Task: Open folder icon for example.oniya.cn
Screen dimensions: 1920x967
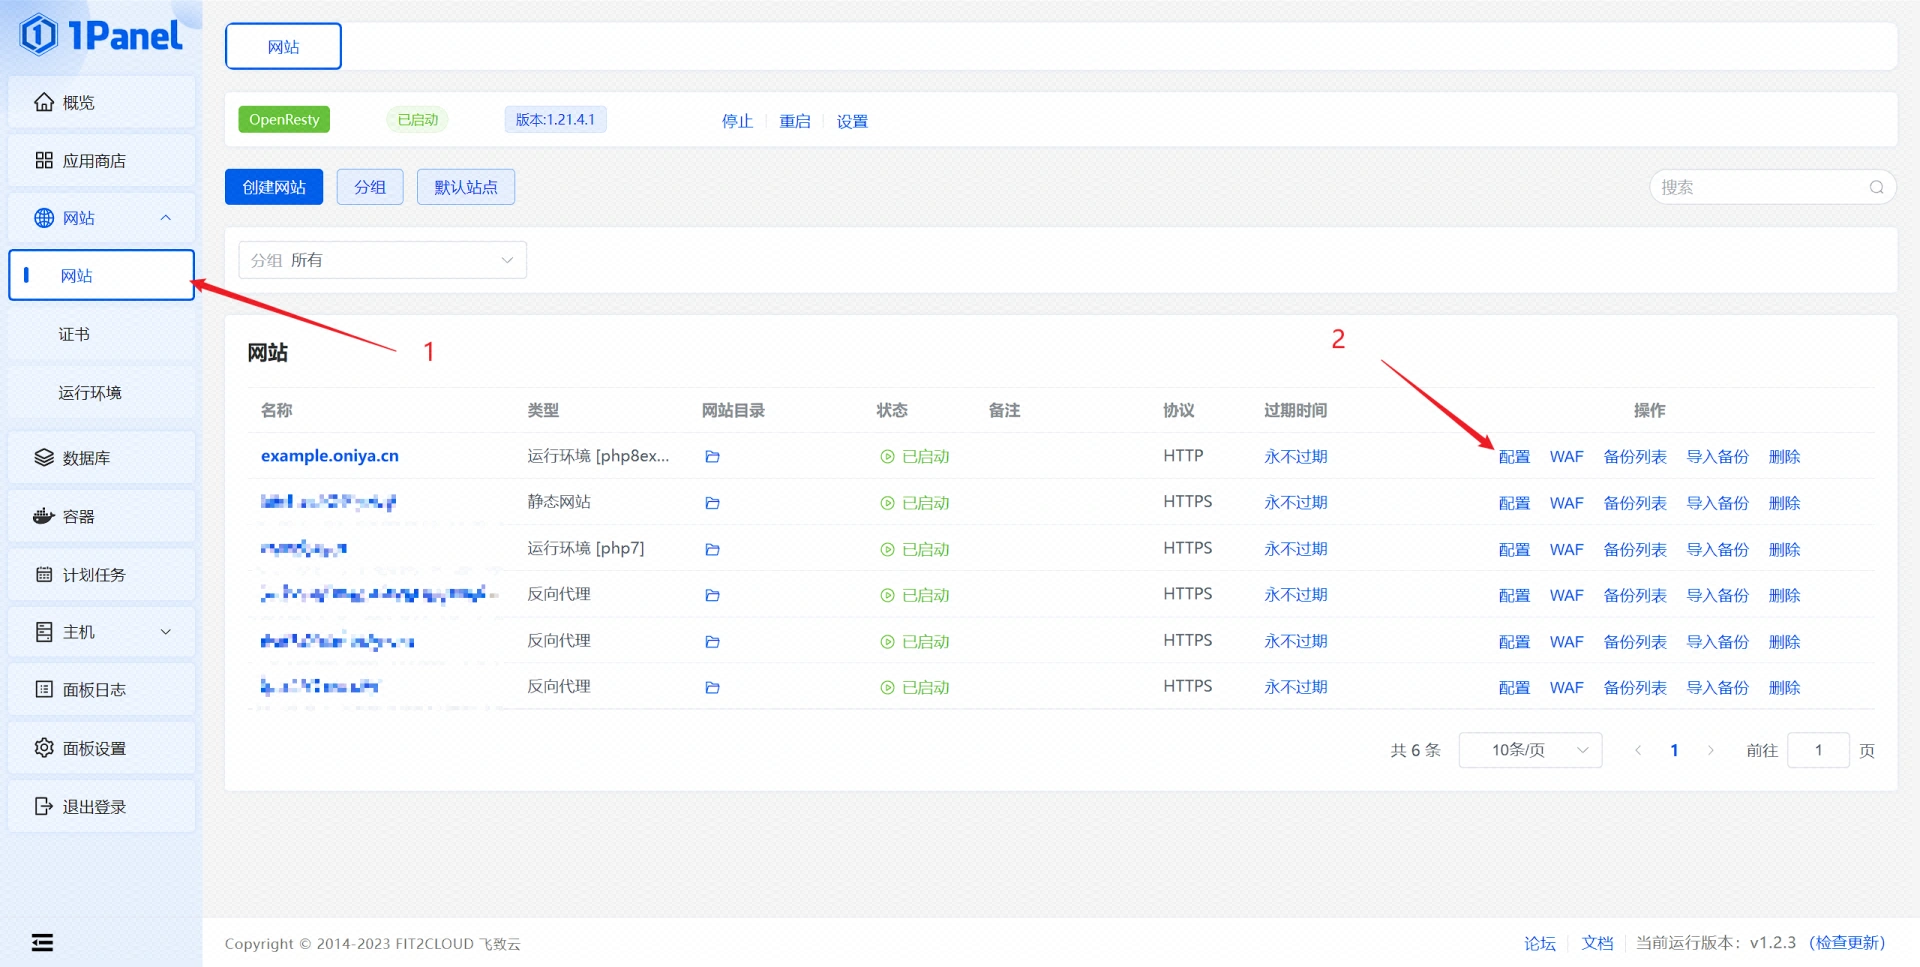Action: tap(712, 457)
